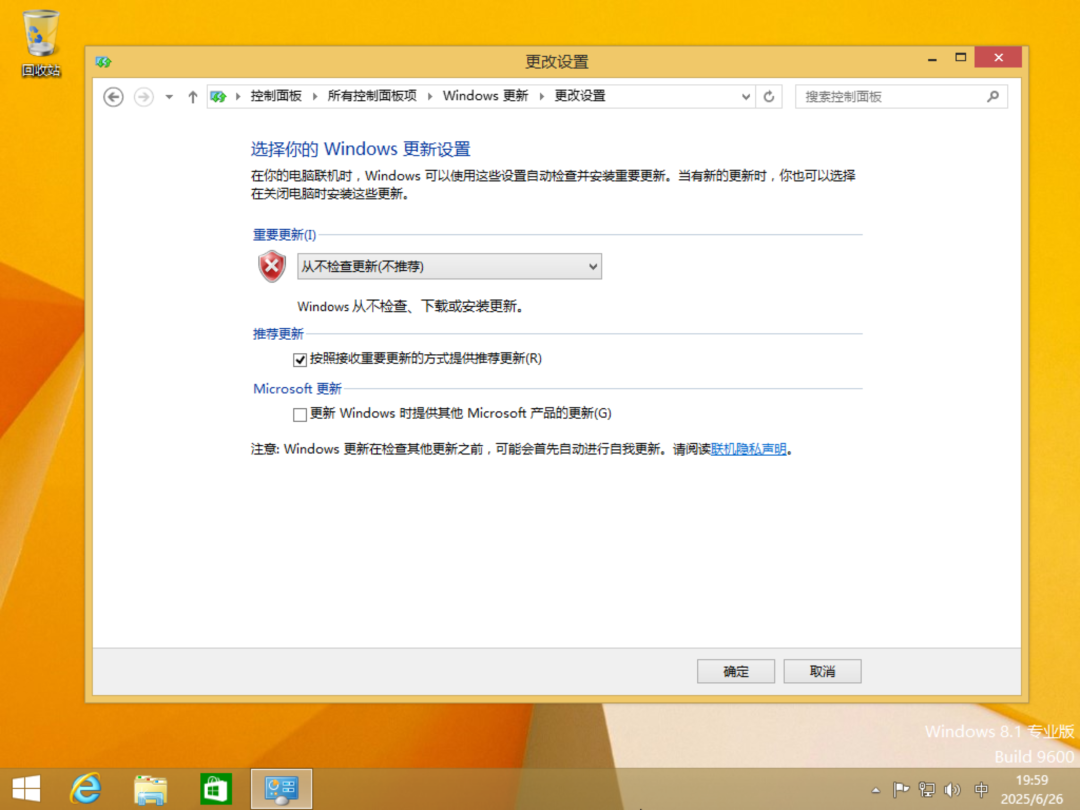Open the Start button
This screenshot has width=1080, height=810.
[x=26, y=789]
